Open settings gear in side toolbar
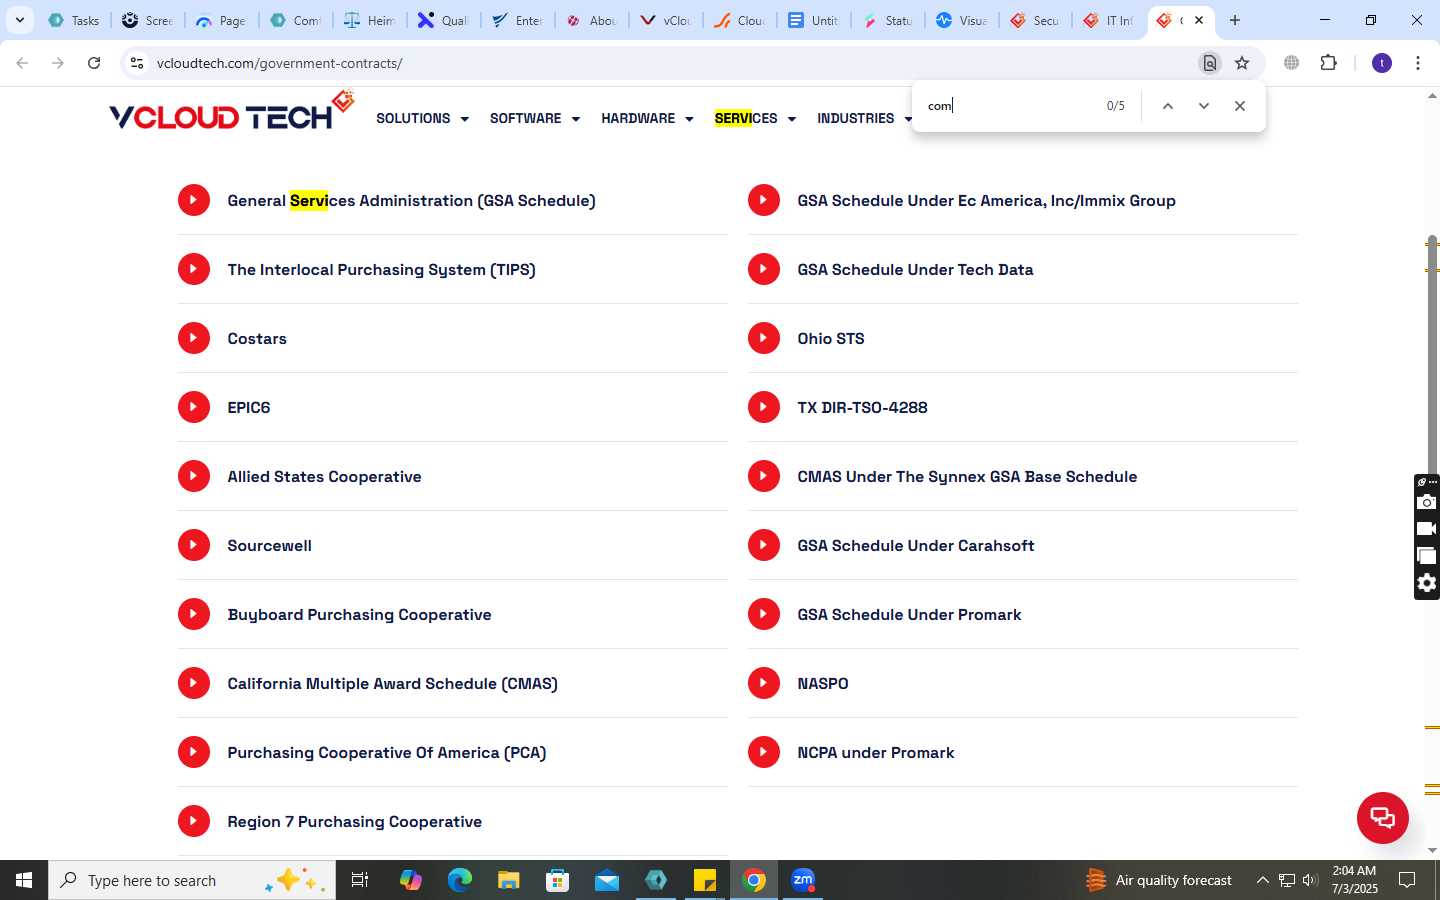This screenshot has width=1440, height=900. [x=1427, y=583]
